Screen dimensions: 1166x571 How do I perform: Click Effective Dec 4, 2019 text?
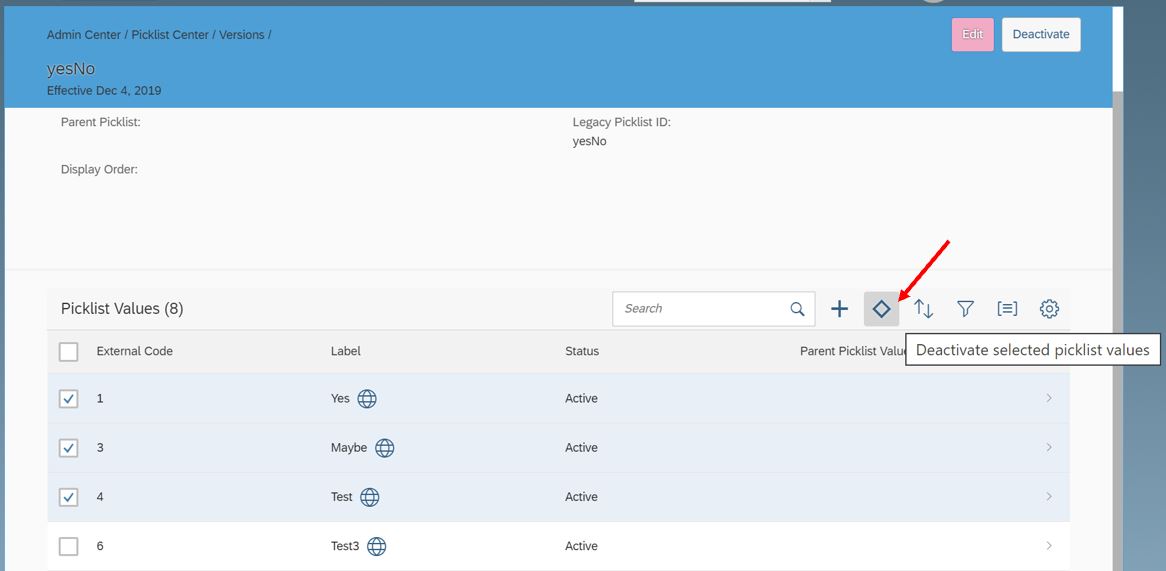(104, 91)
